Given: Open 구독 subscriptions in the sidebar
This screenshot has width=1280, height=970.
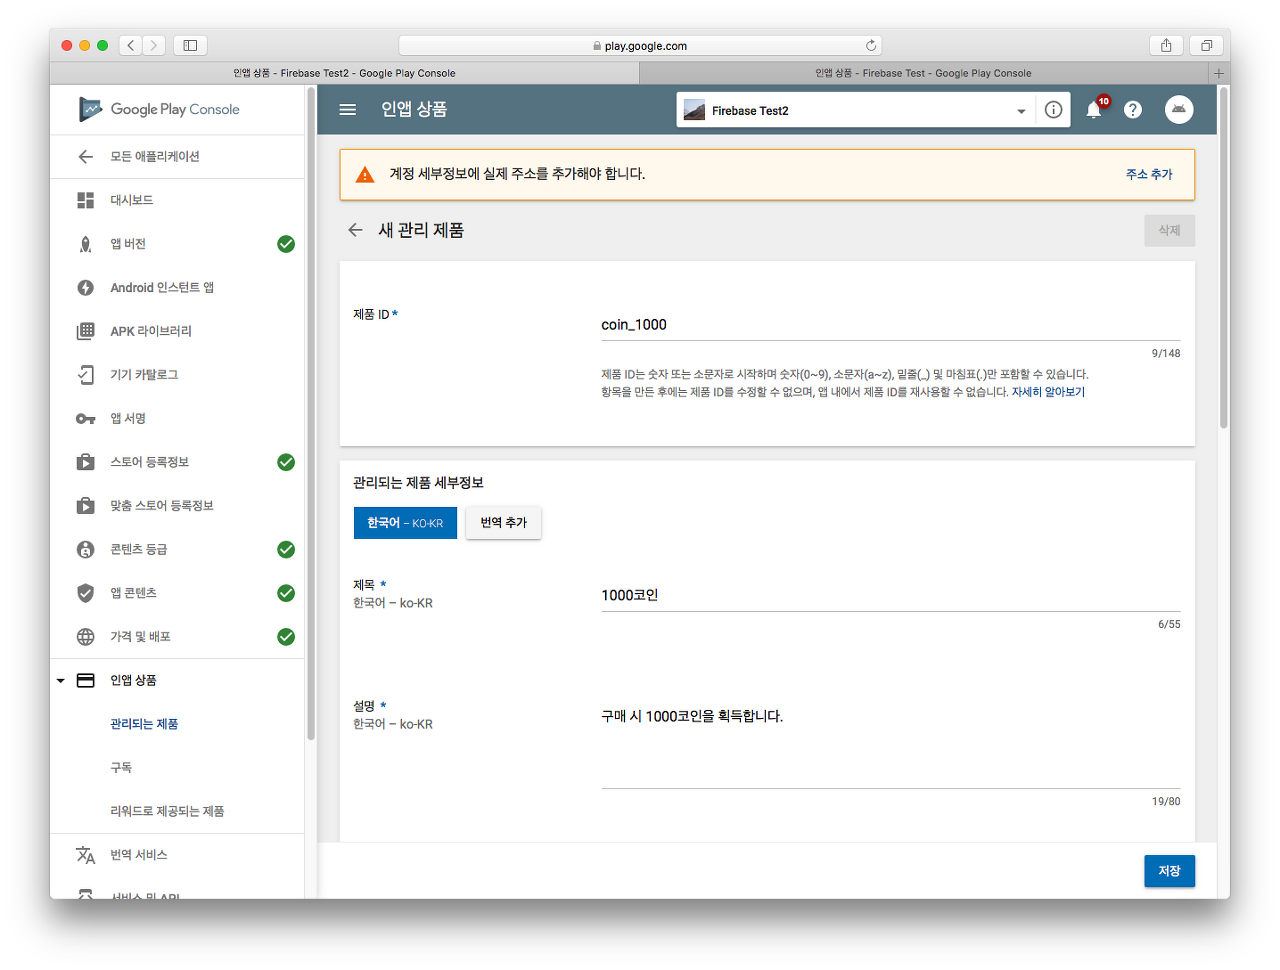Looking at the screenshot, I should 121,768.
